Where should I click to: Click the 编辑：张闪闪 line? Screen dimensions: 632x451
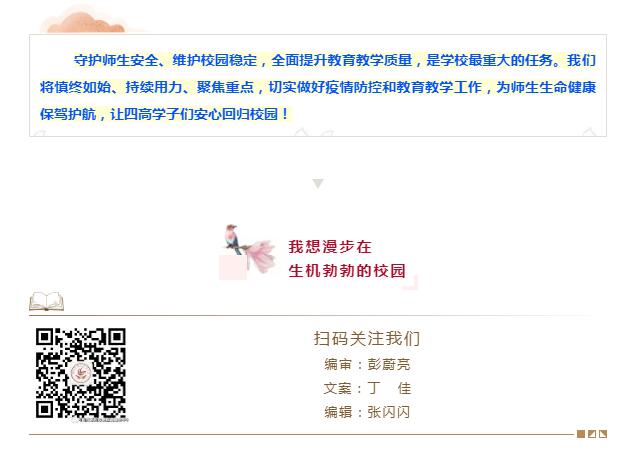367,412
